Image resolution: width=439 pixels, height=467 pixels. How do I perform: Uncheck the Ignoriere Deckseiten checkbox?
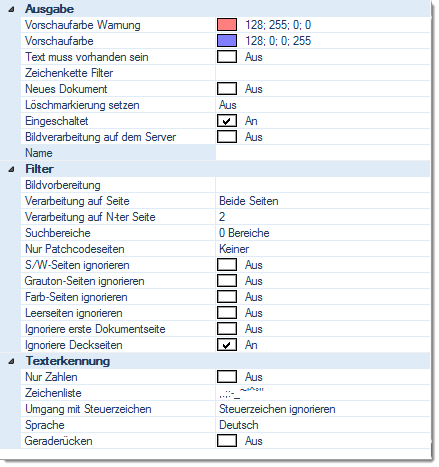click(227, 345)
